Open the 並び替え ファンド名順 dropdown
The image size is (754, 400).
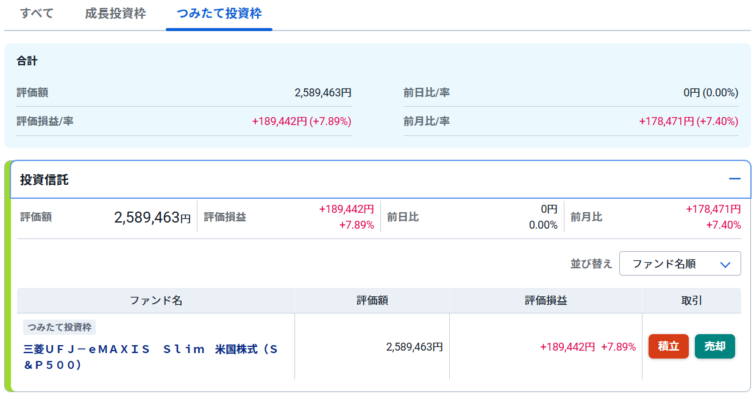coord(680,263)
